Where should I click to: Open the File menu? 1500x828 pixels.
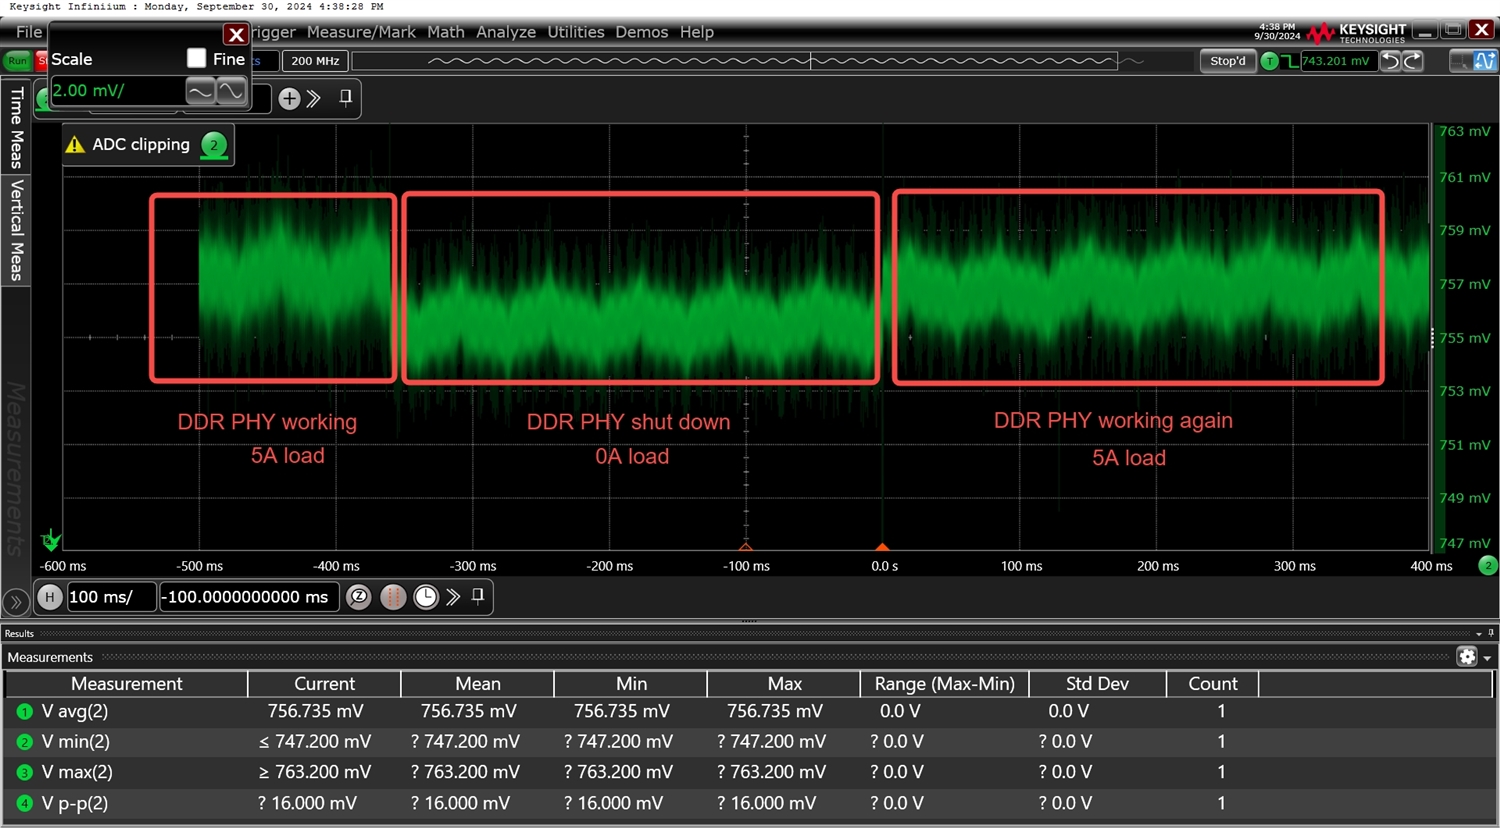[29, 32]
